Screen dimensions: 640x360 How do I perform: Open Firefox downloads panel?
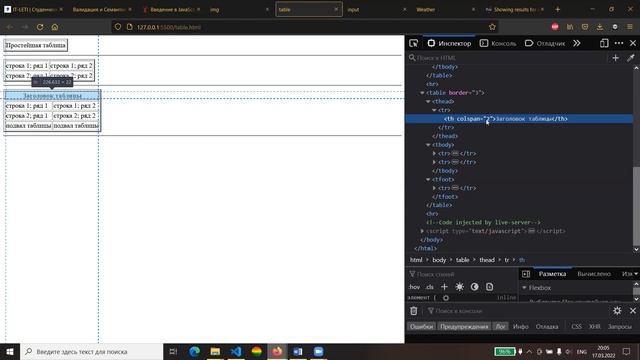[x=600, y=27]
